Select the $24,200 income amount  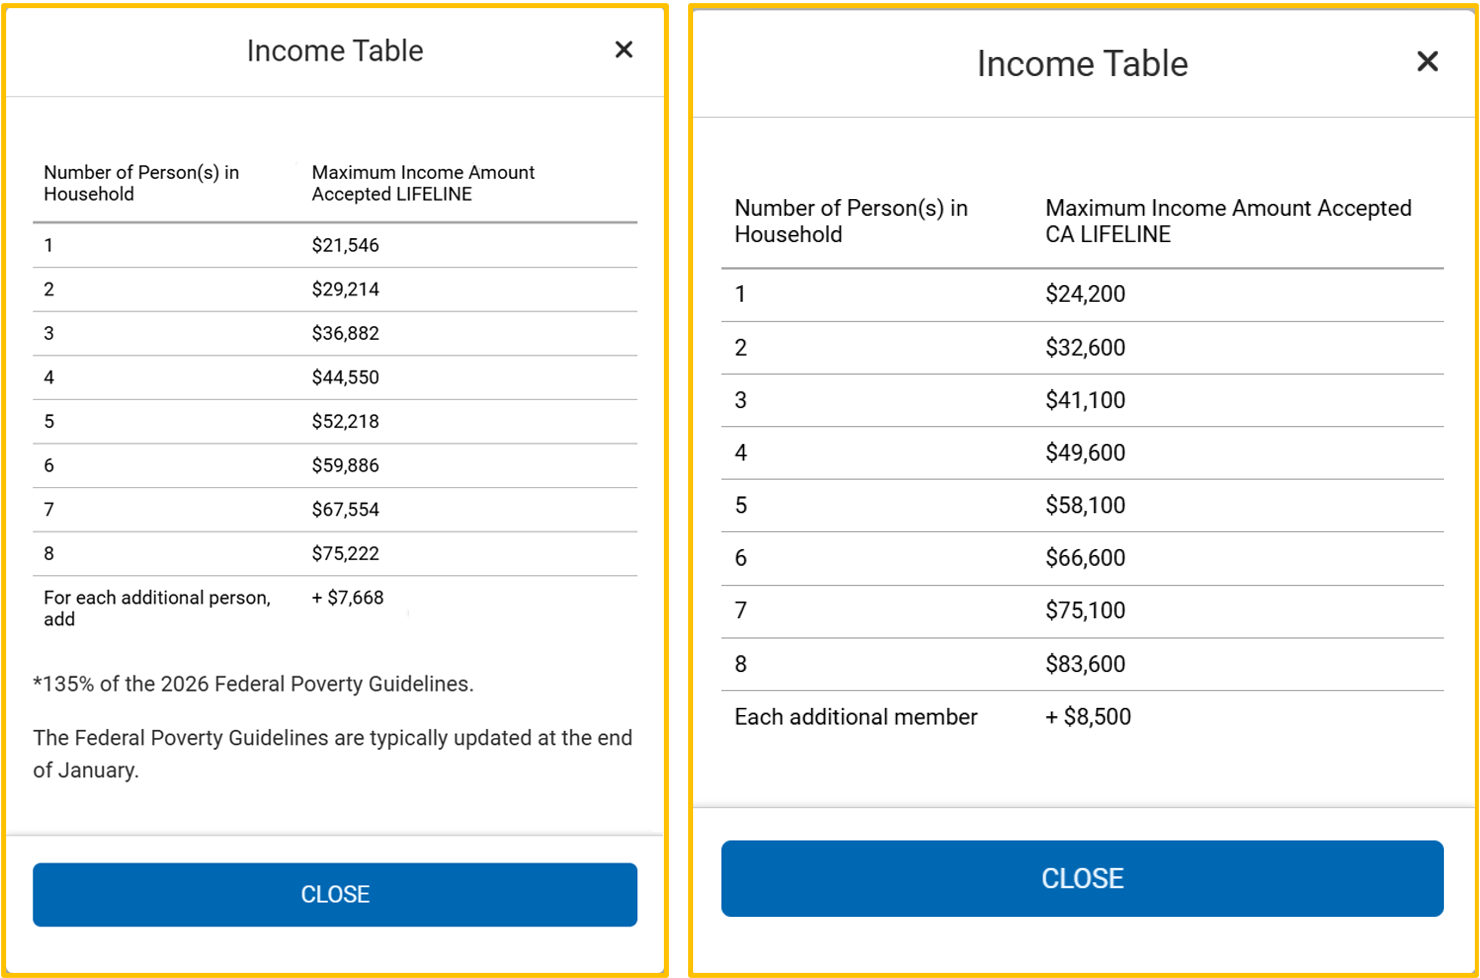pos(1085,294)
